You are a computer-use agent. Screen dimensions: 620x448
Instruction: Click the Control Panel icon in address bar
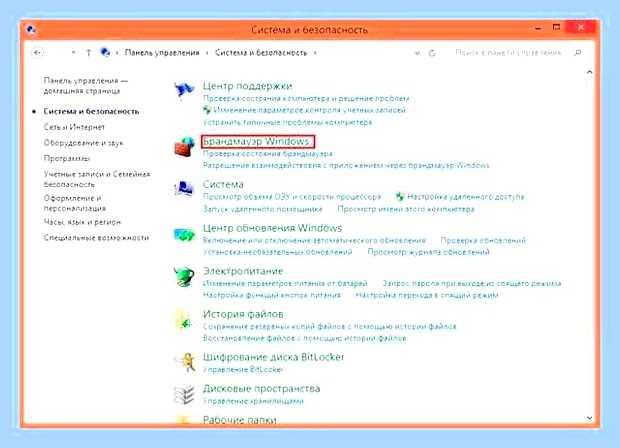coord(105,52)
